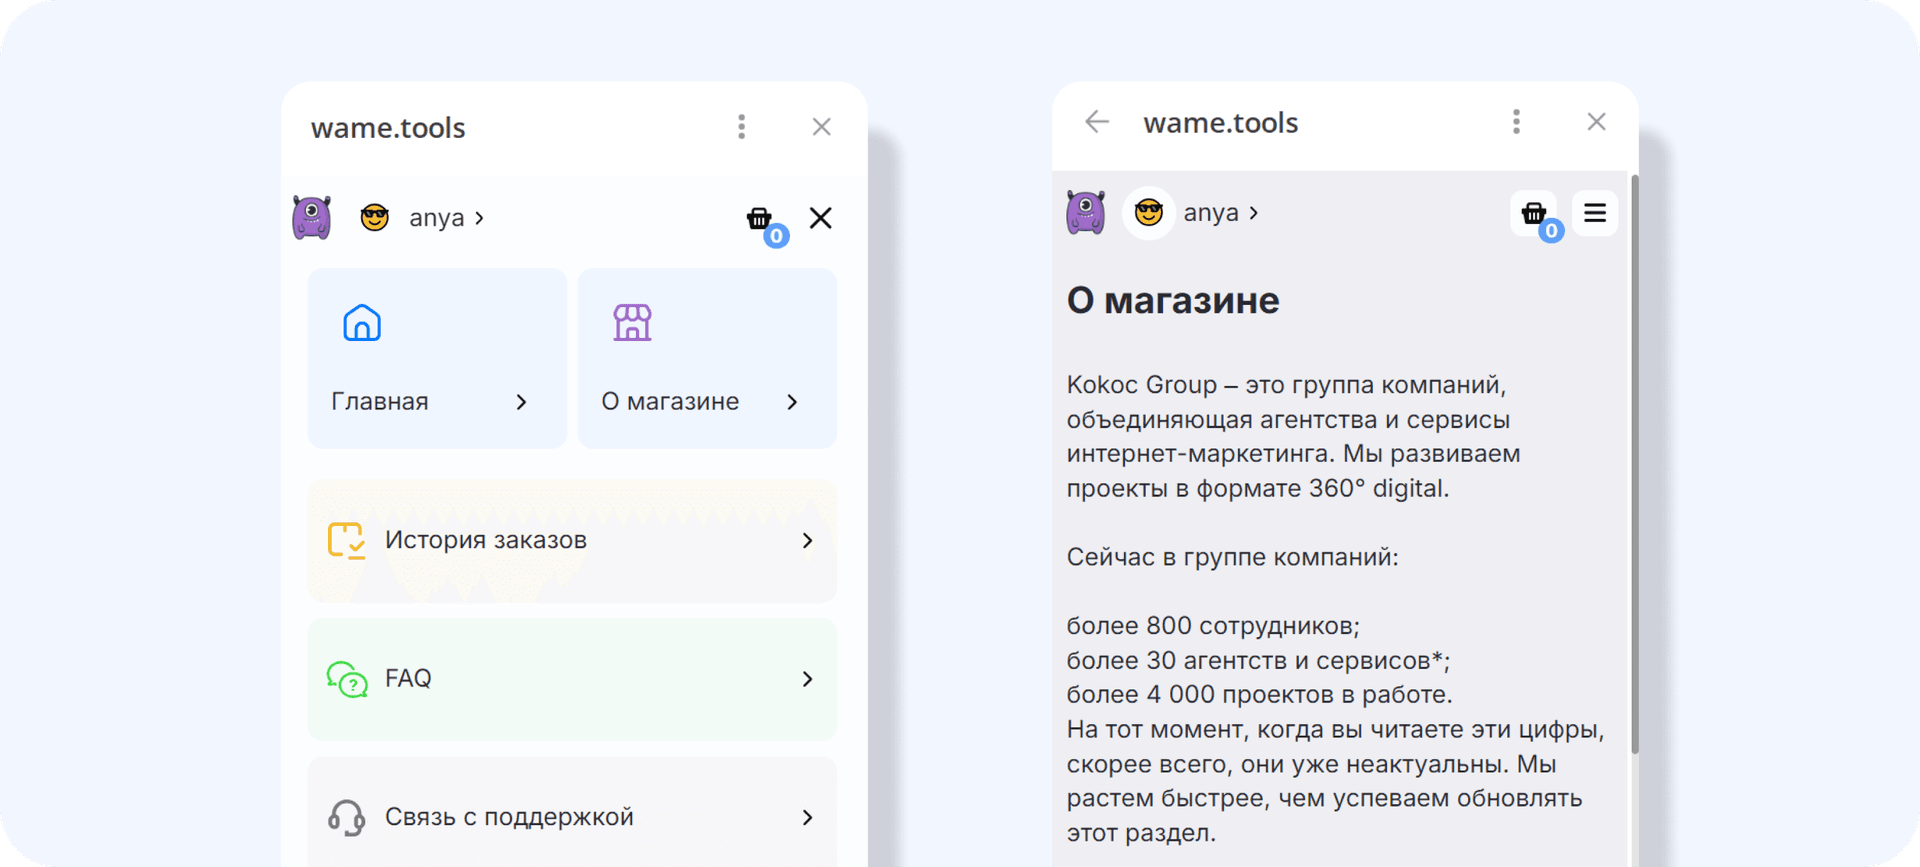
Task: Click the wame.tools title in right window
Action: pos(1221,123)
